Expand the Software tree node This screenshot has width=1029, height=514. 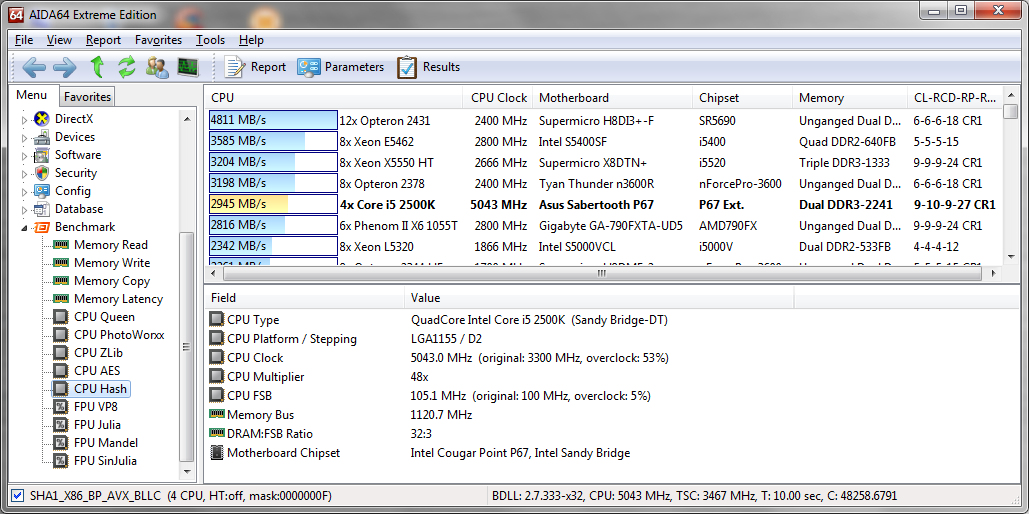pyautogui.click(x=25, y=156)
